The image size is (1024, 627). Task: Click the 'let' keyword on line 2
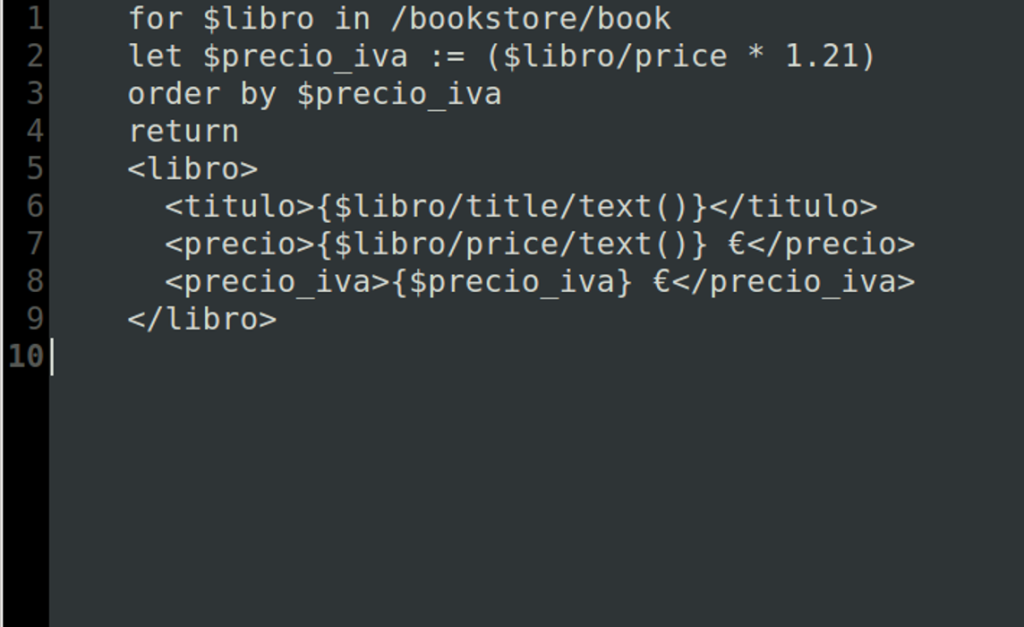(x=155, y=56)
